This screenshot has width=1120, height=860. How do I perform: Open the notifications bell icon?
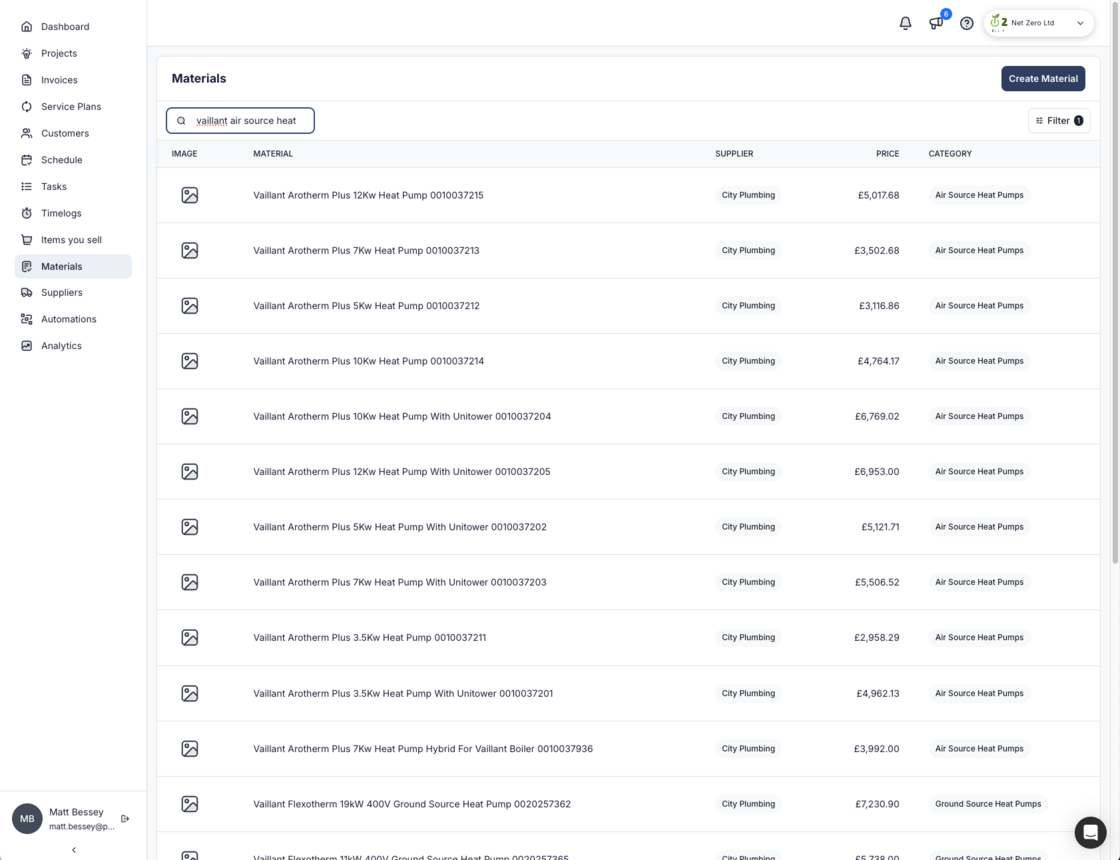[905, 23]
